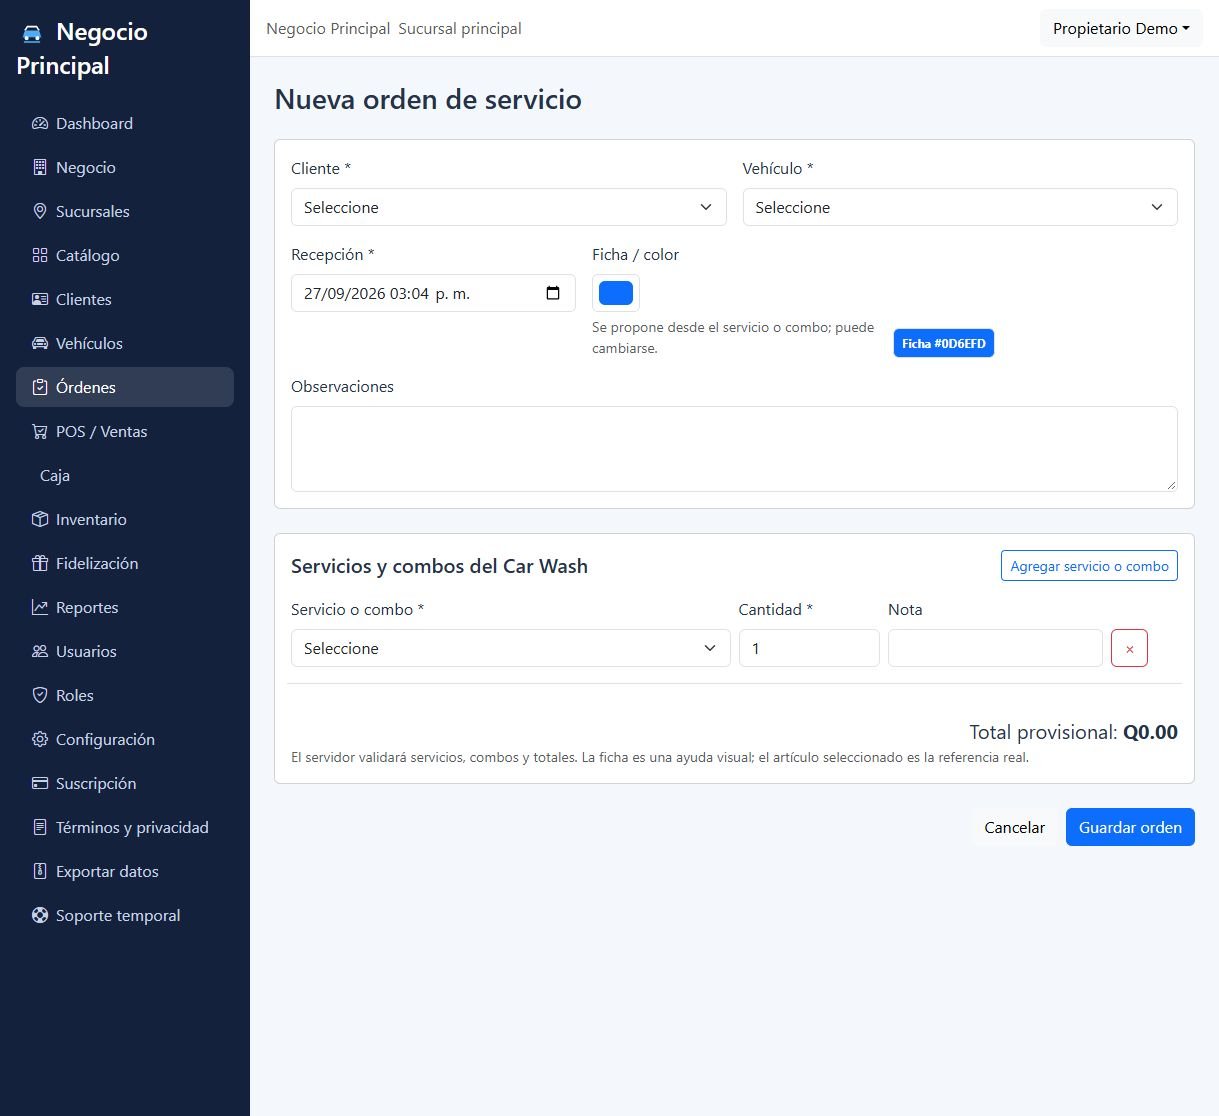This screenshot has width=1219, height=1116.
Task: Click the Sucursales location pin icon
Action: coord(40,212)
